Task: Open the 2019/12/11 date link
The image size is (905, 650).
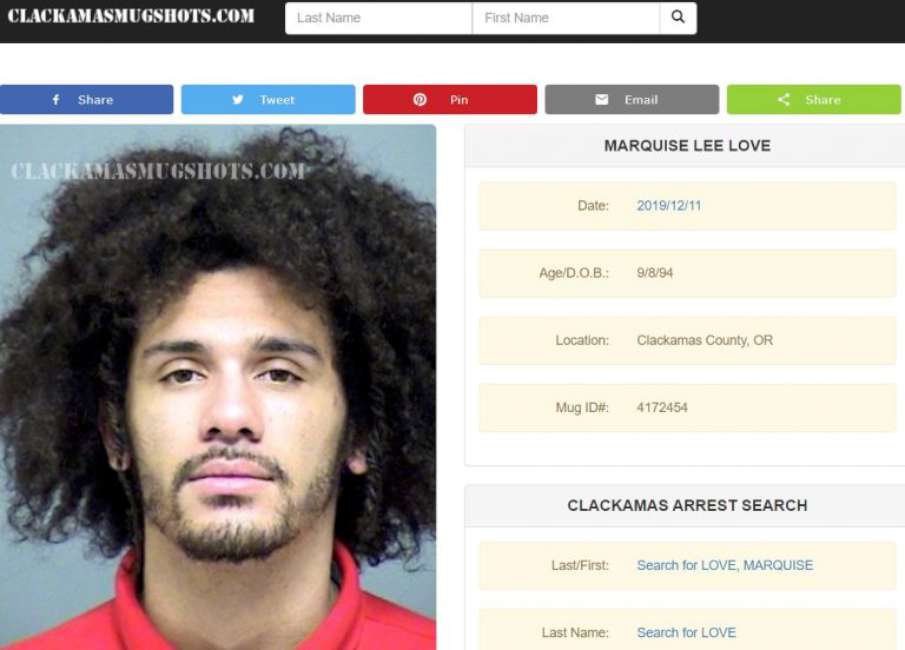Action: pos(669,206)
